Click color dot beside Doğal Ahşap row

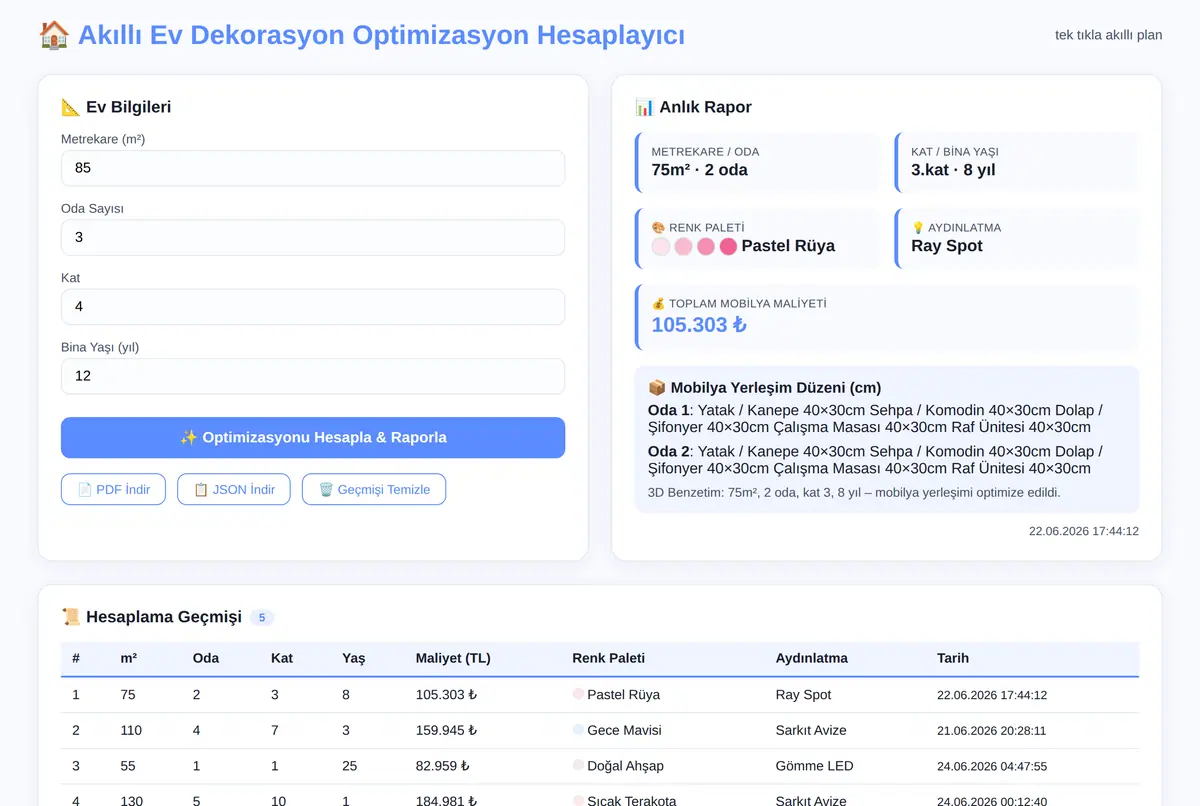click(x=578, y=766)
